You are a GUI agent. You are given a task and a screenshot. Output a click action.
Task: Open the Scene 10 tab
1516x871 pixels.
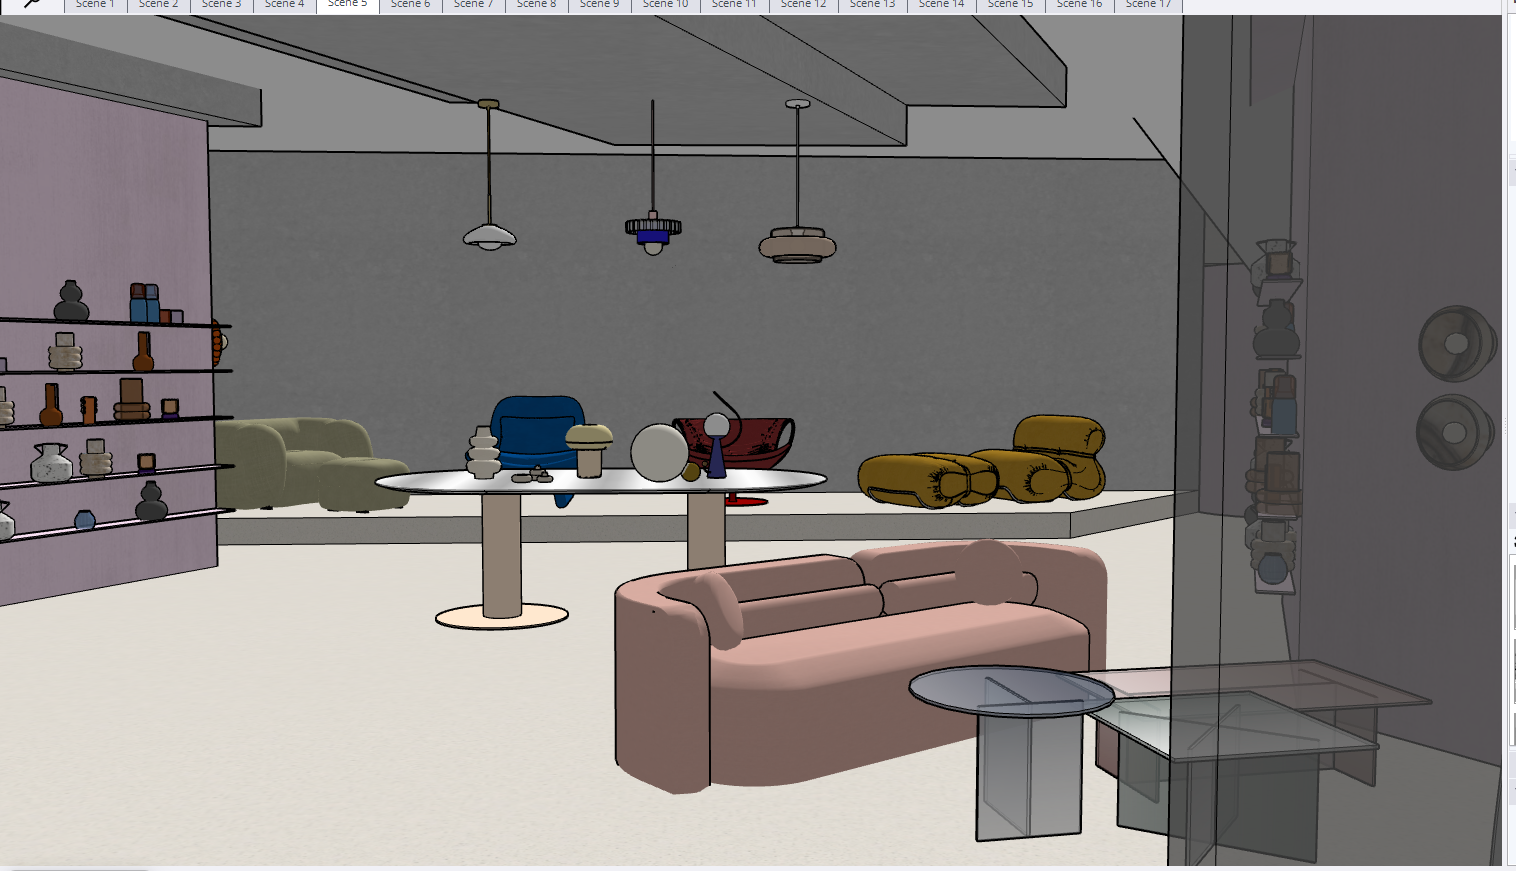click(x=665, y=5)
